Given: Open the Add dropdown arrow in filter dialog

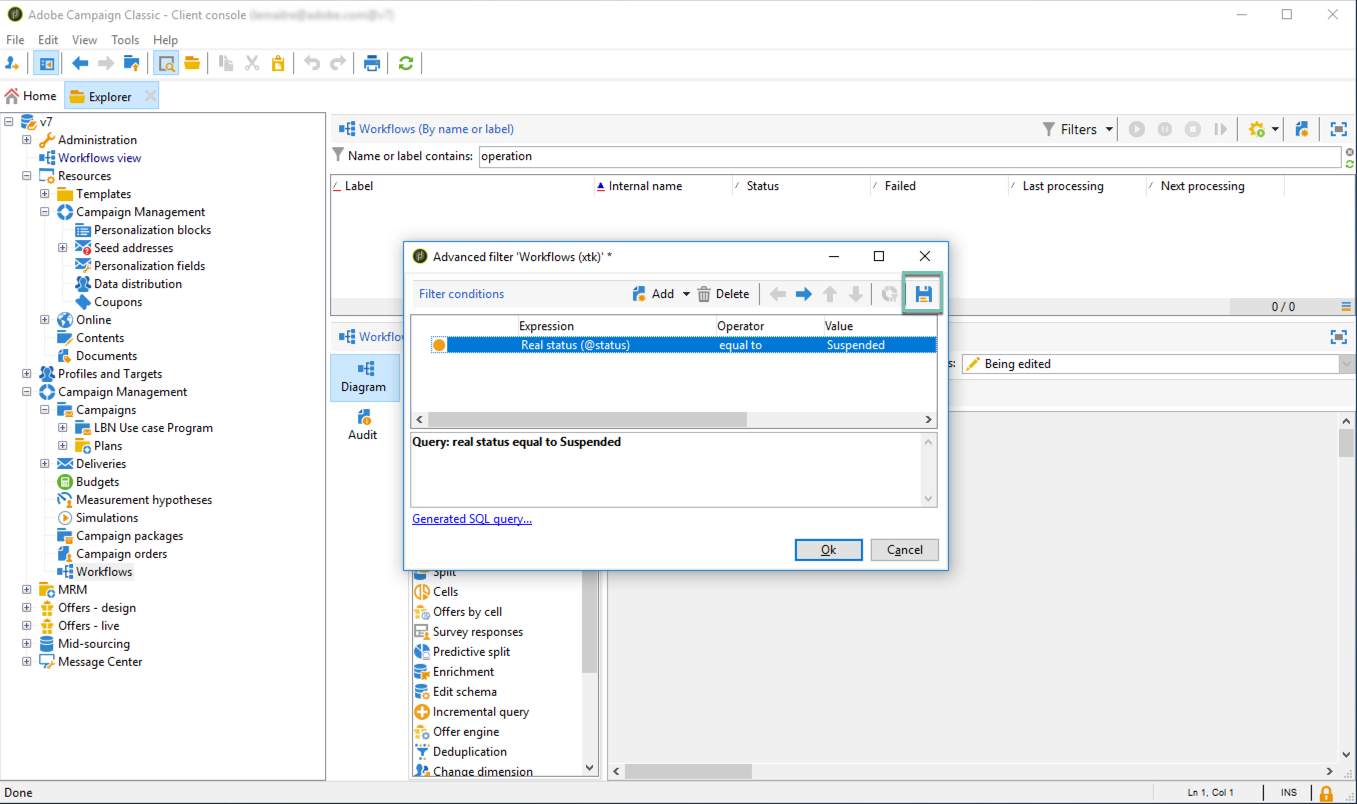Looking at the screenshot, I should pyautogui.click(x=686, y=294).
